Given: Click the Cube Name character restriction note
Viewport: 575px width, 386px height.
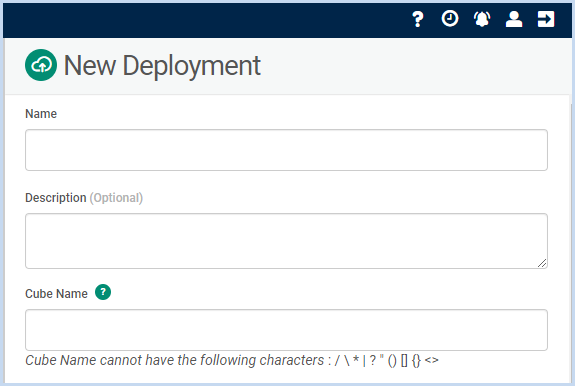Looking at the screenshot, I should pyautogui.click(x=232, y=360).
